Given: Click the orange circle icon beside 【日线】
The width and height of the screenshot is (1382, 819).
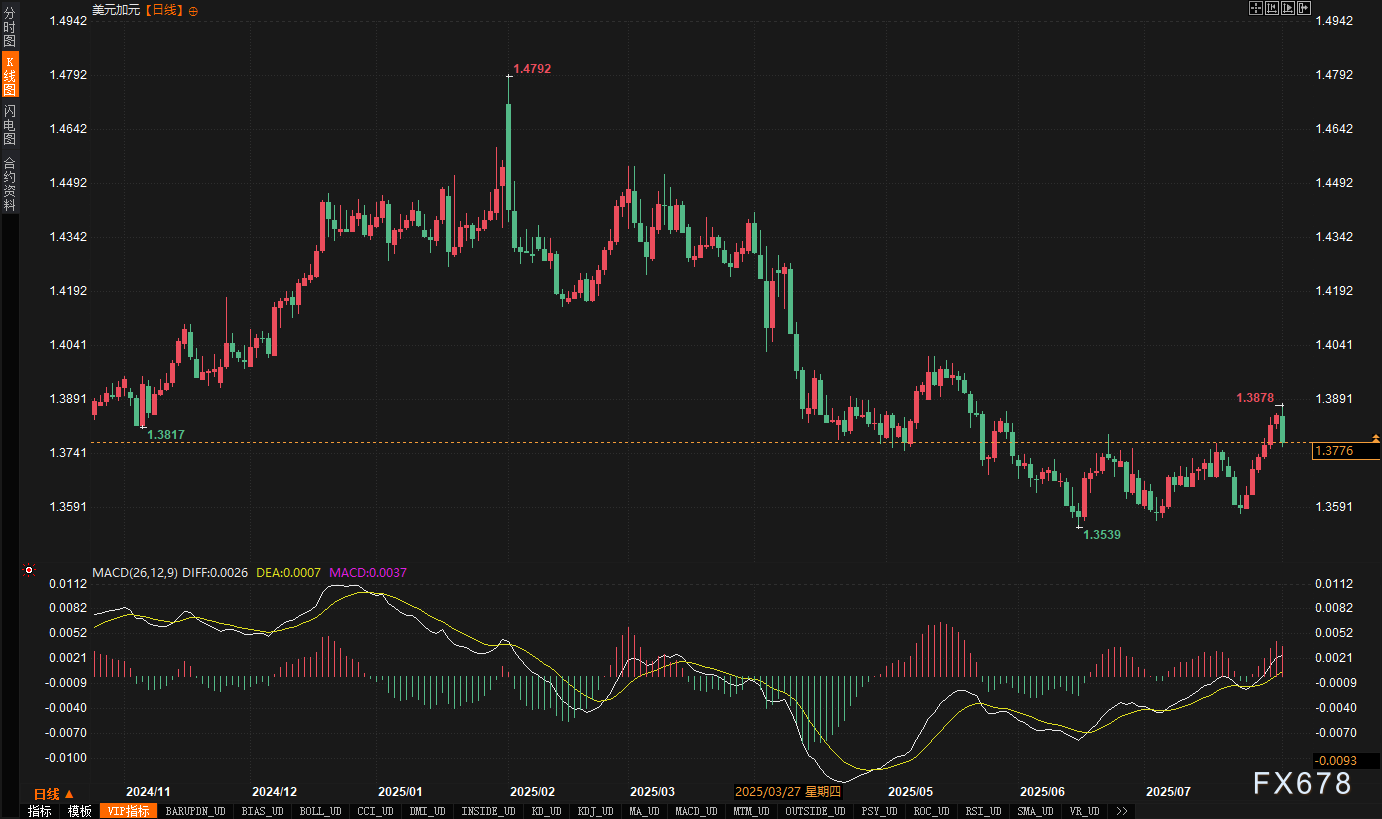Looking at the screenshot, I should pyautogui.click(x=193, y=10).
